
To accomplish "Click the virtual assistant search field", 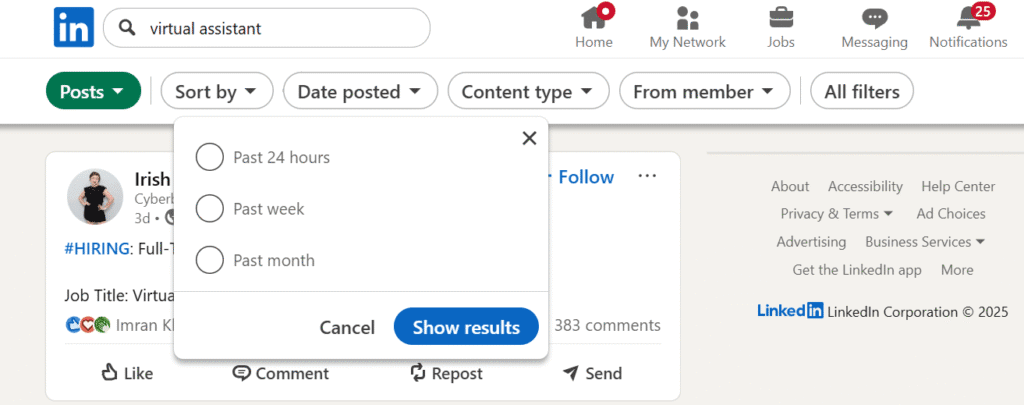I will 266,28.
